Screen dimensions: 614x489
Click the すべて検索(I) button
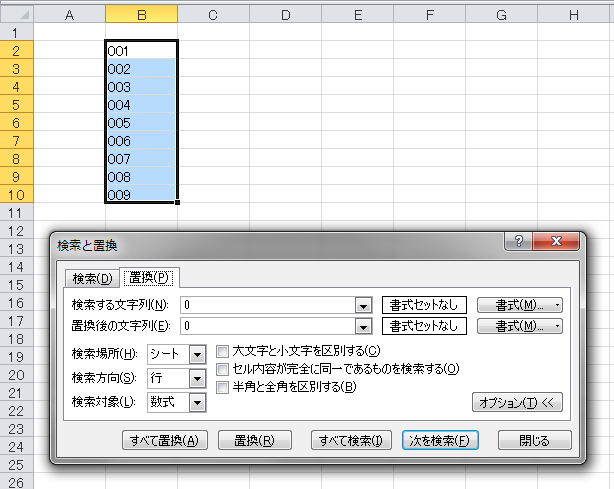tap(351, 440)
